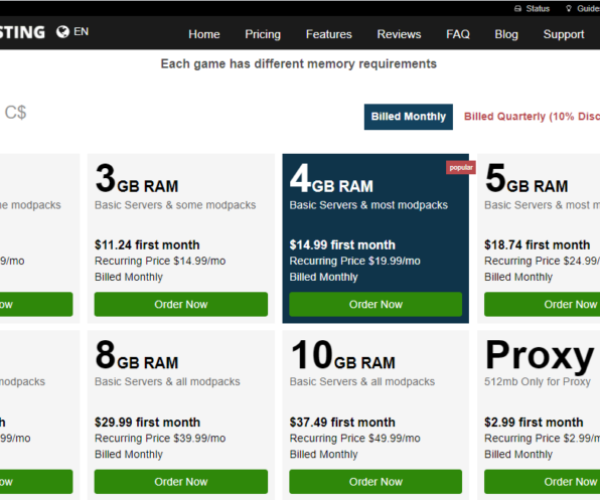Viewport: 600px width, 500px height.
Task: Click 'Basic Servers & some modpacks' under 3GB
Action: (175, 205)
